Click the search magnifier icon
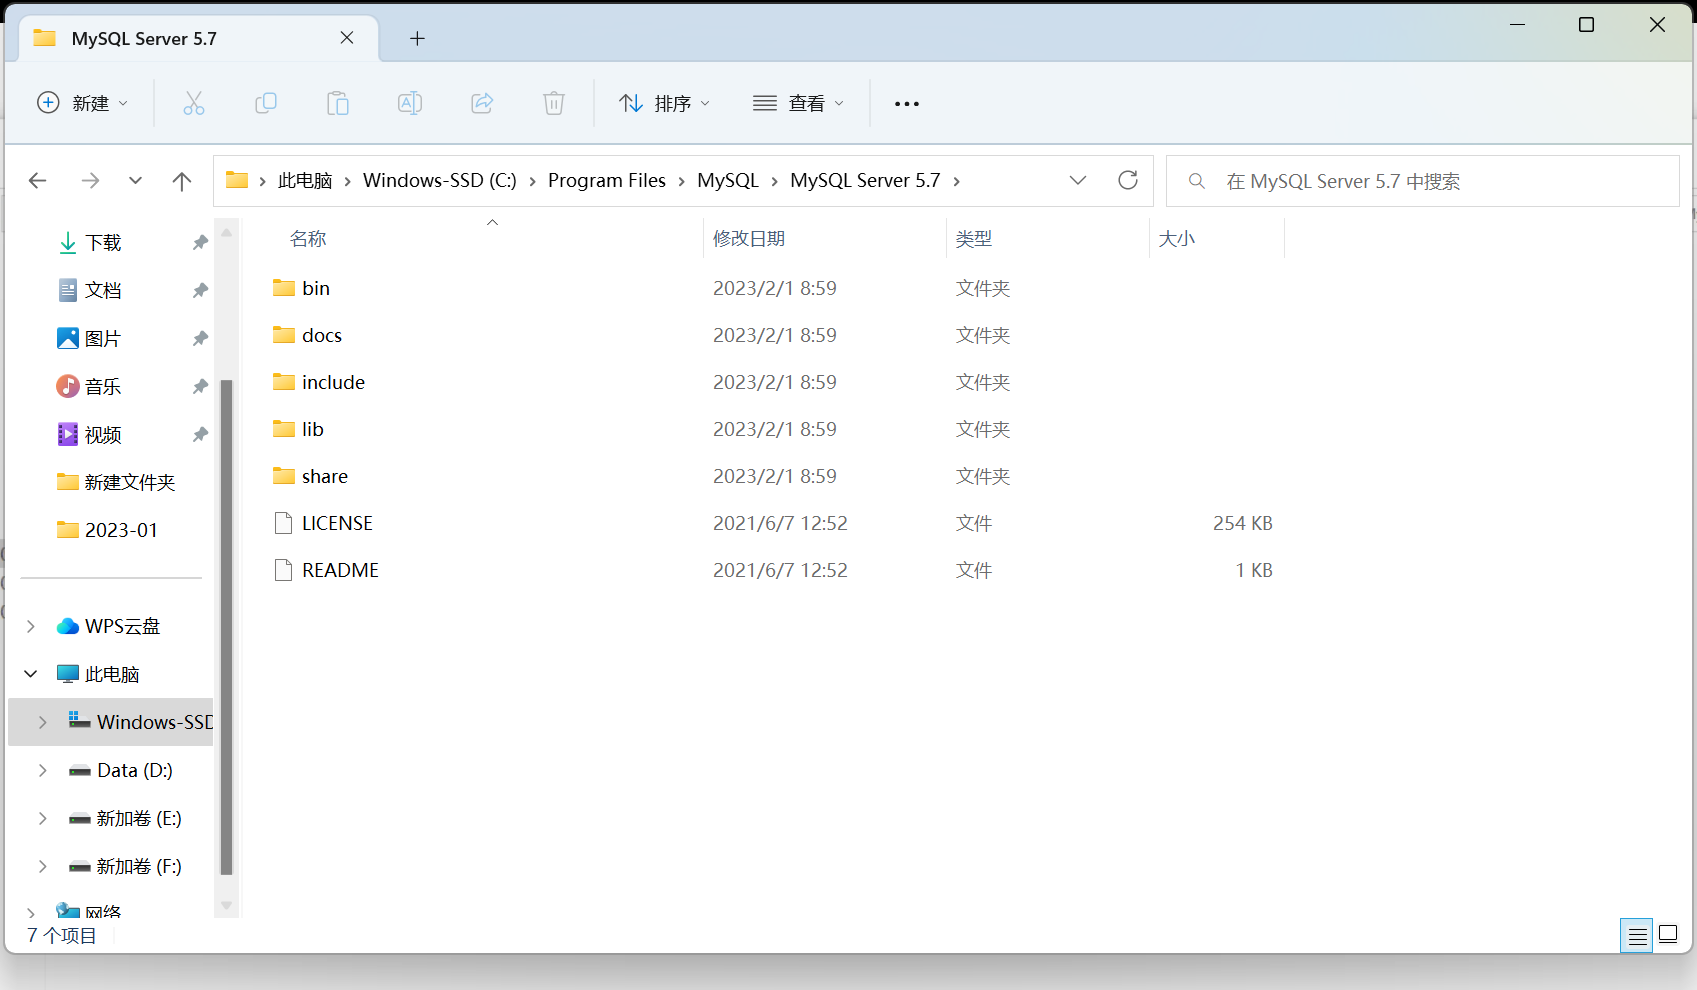Image resolution: width=1697 pixels, height=990 pixels. (x=1197, y=181)
